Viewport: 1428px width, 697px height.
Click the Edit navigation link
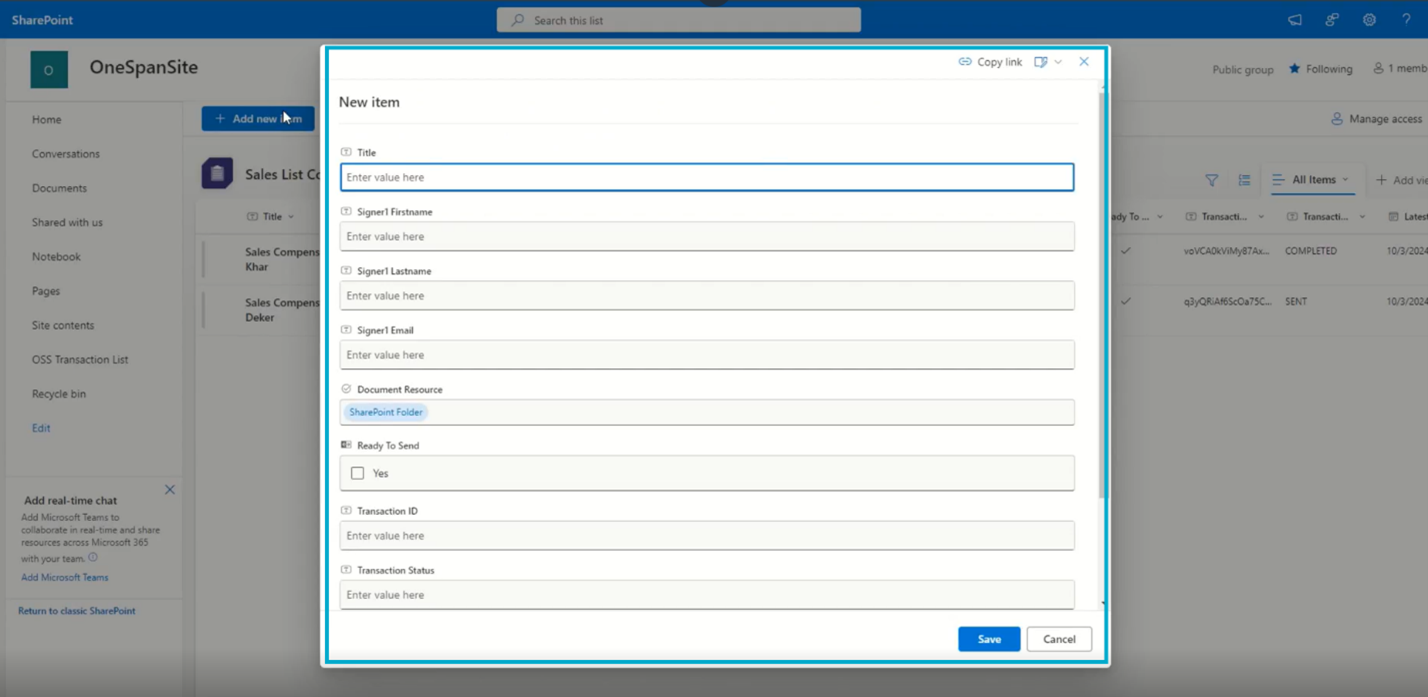(x=41, y=428)
